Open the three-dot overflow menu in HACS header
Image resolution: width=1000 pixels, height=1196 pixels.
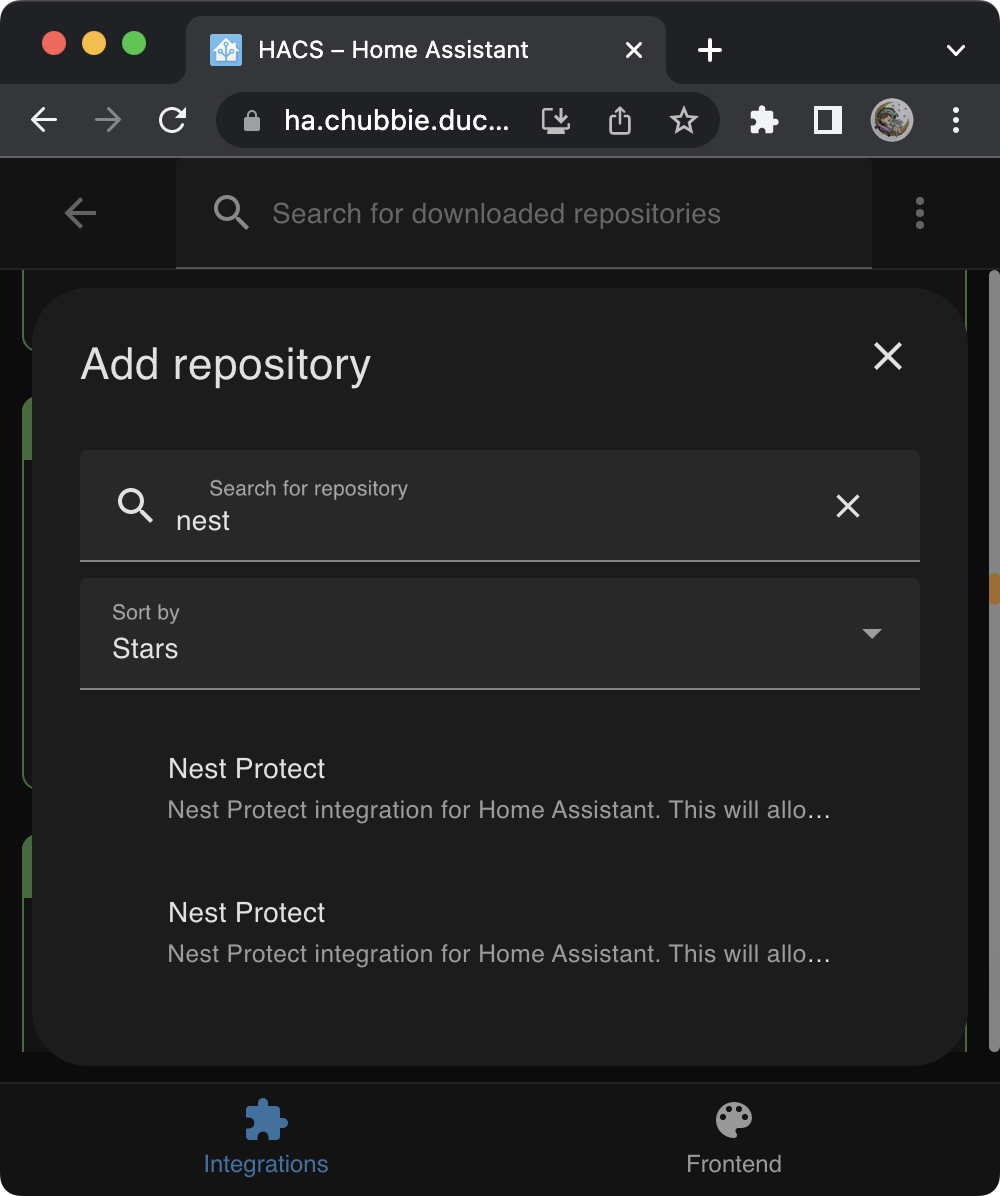(919, 212)
